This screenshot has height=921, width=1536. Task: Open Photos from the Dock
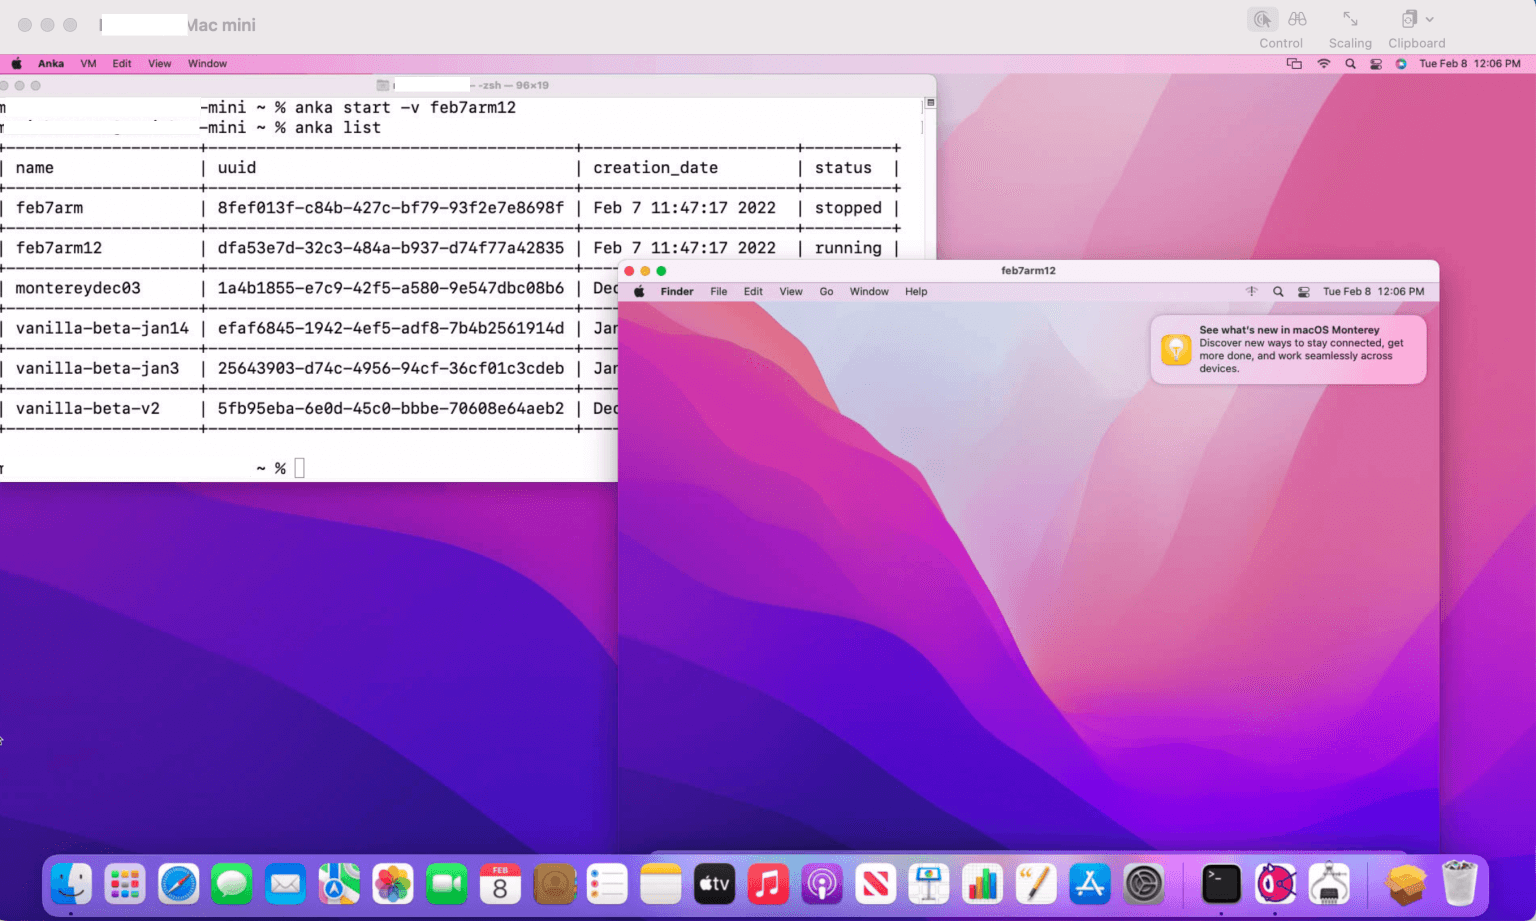point(393,884)
